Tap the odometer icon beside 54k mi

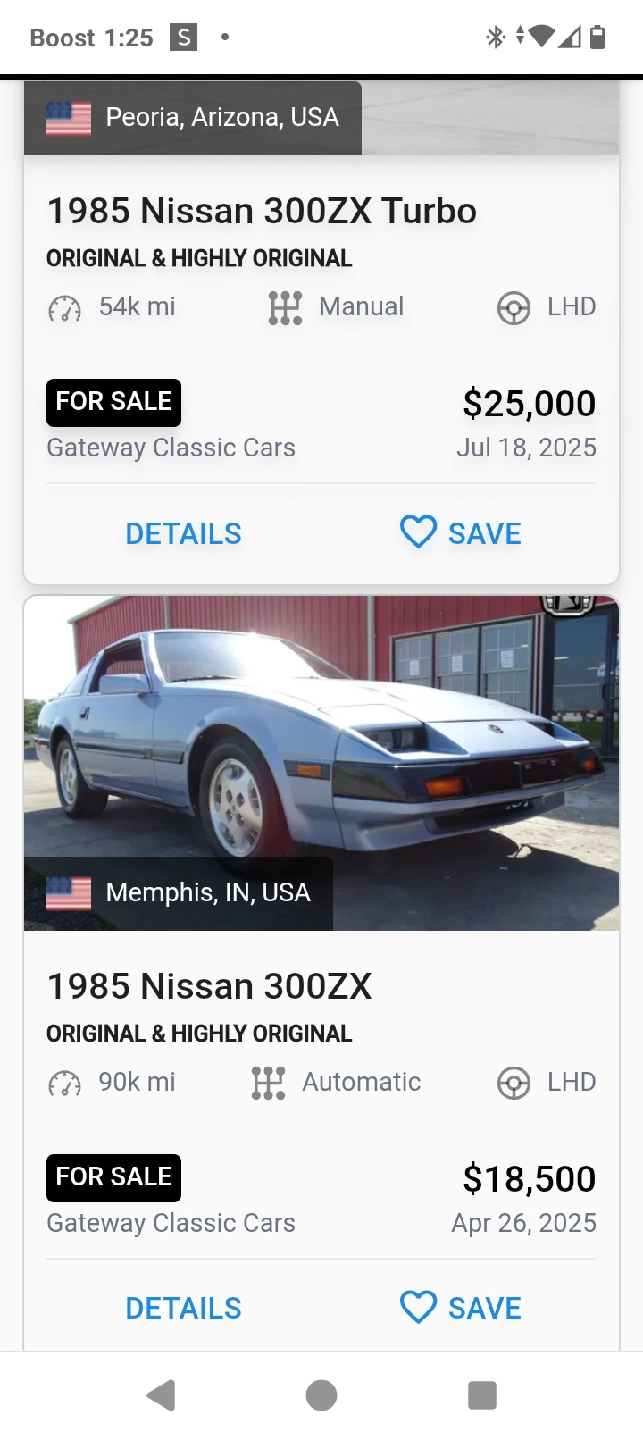click(x=65, y=308)
